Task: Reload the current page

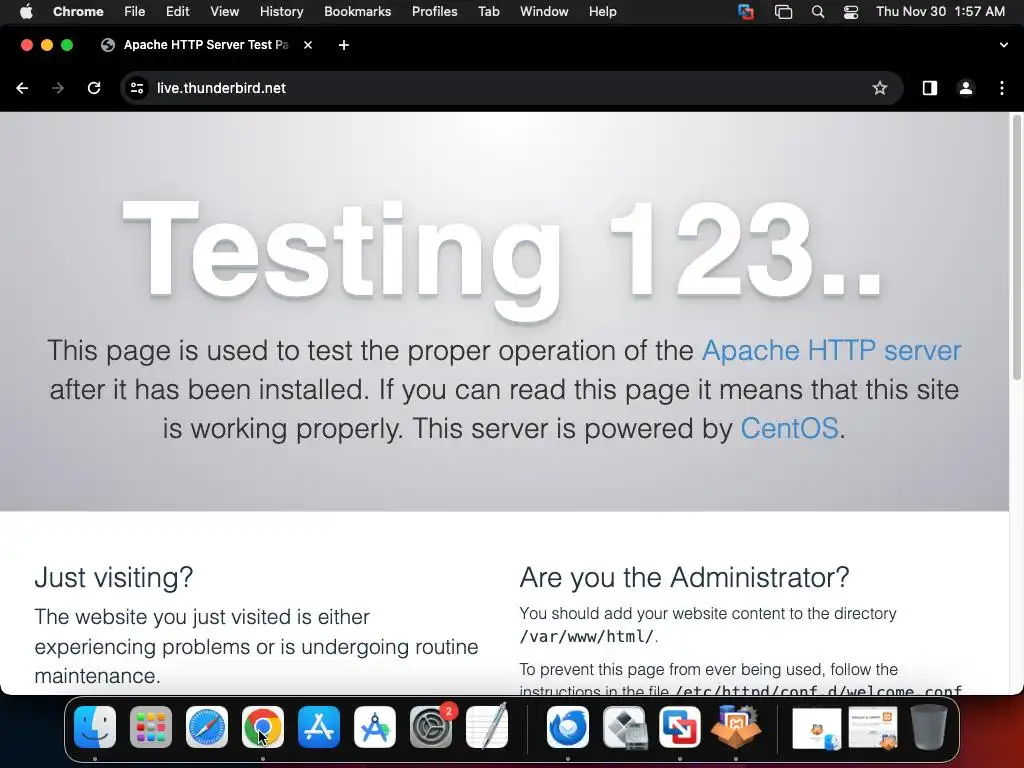Action: [x=94, y=88]
